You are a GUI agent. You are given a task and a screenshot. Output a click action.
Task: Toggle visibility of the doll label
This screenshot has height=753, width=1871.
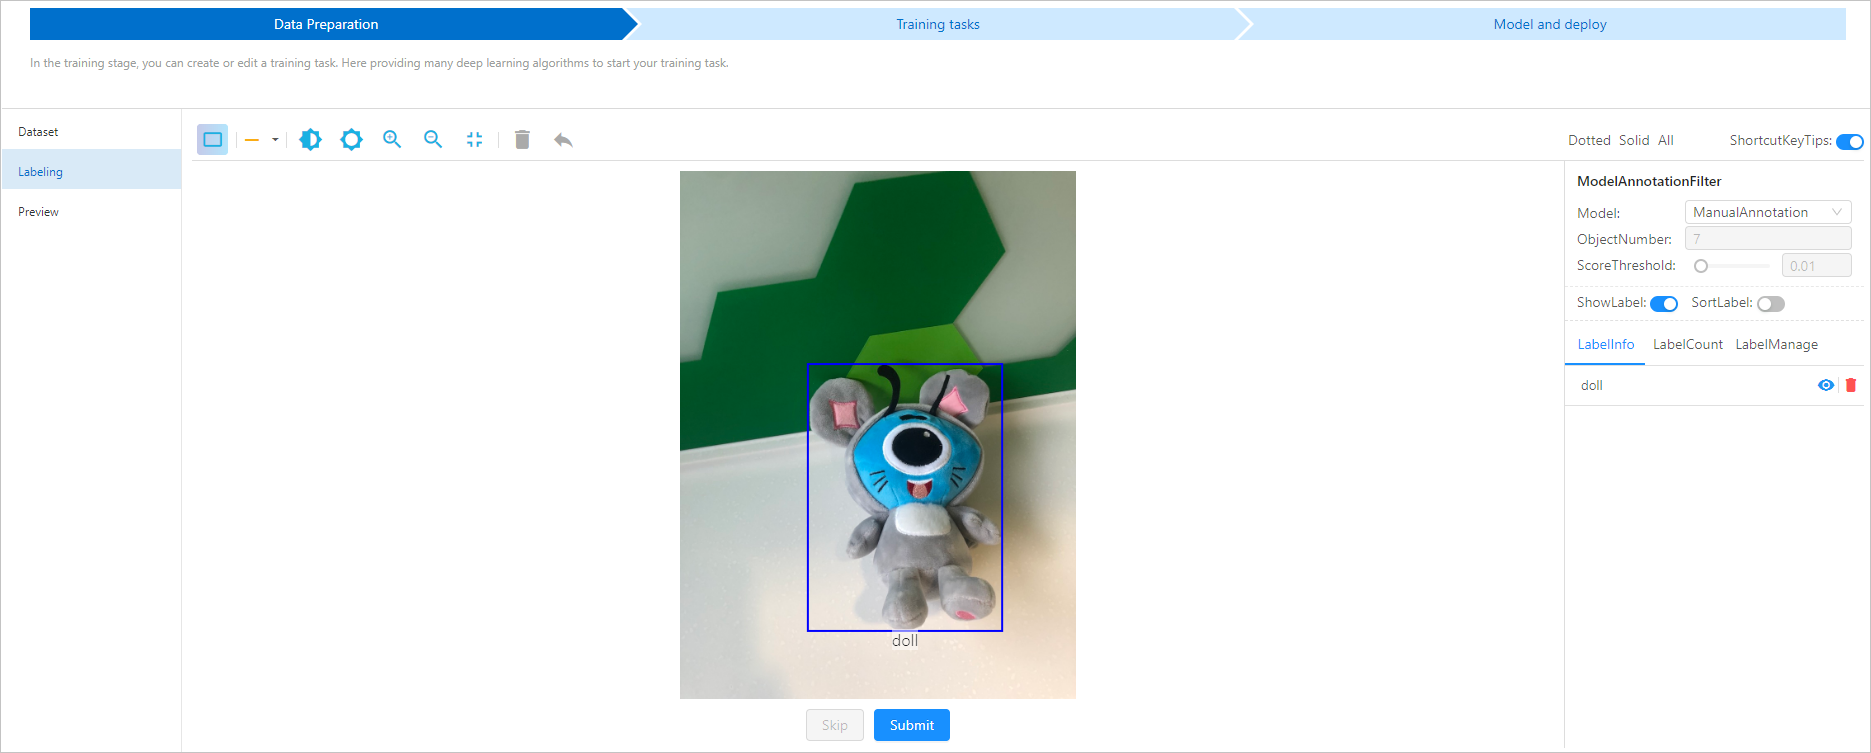pyautogui.click(x=1826, y=385)
